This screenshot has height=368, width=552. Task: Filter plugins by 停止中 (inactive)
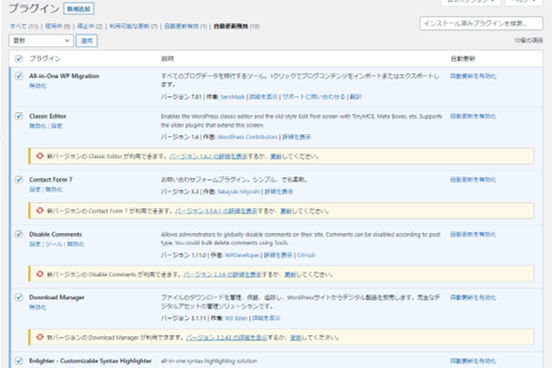pos(85,26)
